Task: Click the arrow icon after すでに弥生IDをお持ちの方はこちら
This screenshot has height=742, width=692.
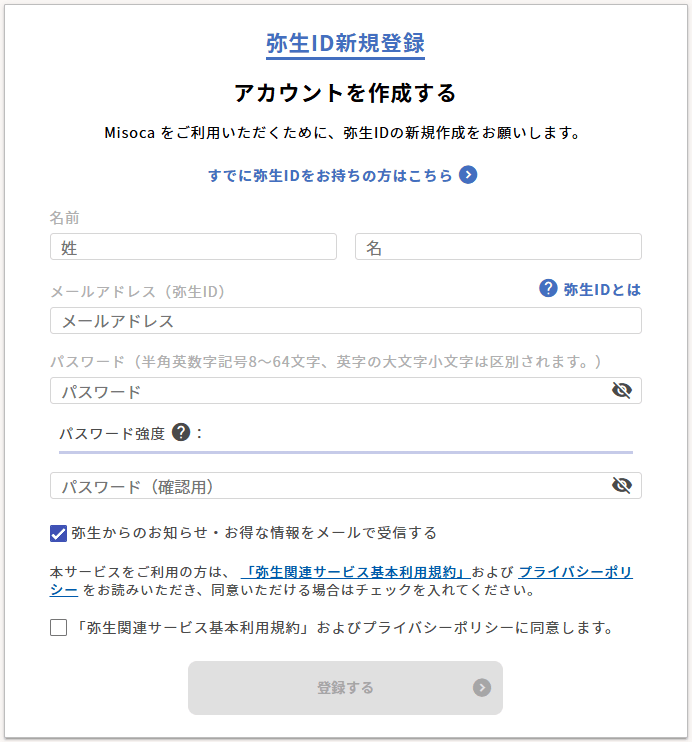Action: click(468, 175)
